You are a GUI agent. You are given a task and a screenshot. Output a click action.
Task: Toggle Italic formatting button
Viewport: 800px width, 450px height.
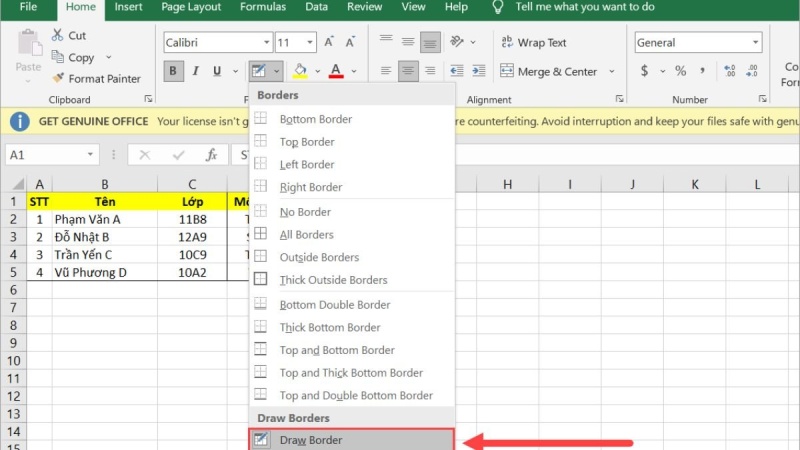[x=195, y=71]
